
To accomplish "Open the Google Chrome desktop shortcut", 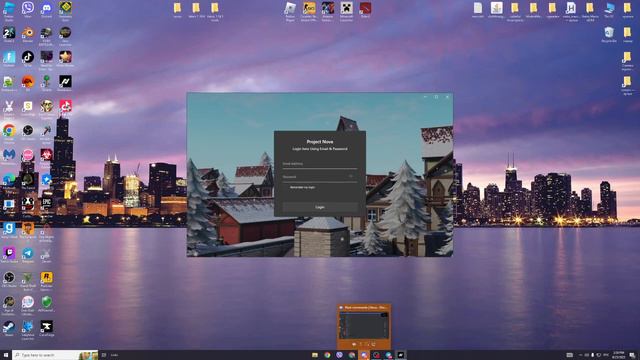I will click(x=9, y=132).
